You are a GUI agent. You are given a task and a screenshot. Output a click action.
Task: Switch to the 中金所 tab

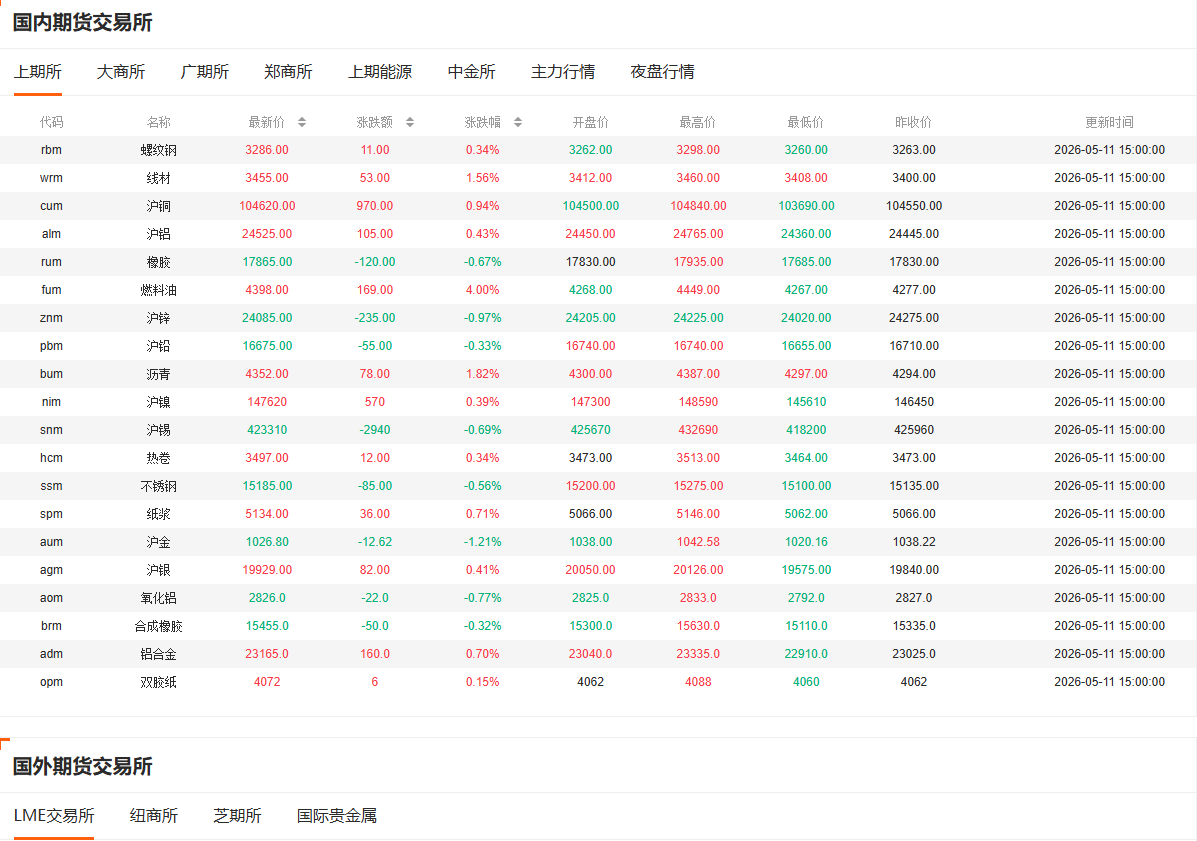[x=471, y=72]
